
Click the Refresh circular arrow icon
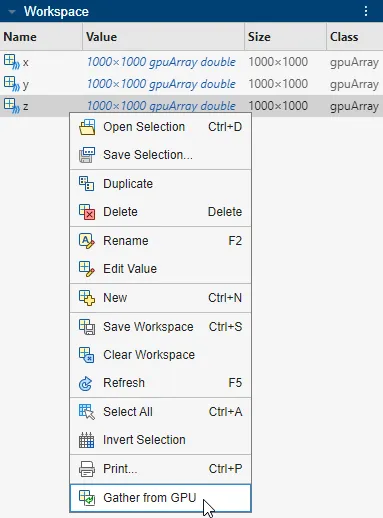86,383
